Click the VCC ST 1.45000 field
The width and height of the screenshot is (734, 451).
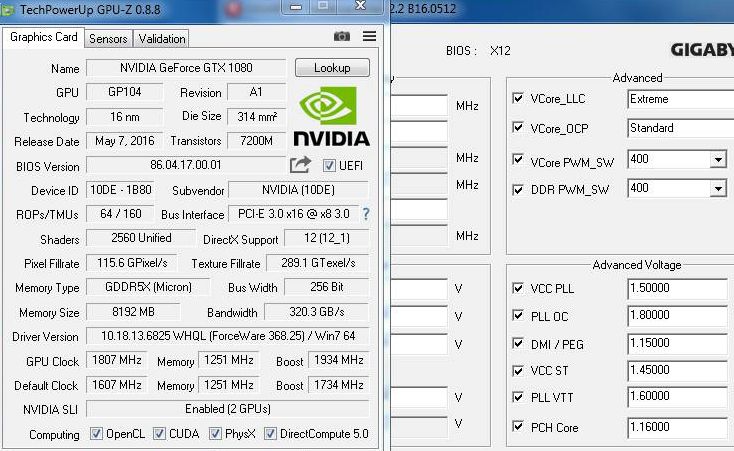[677, 370]
